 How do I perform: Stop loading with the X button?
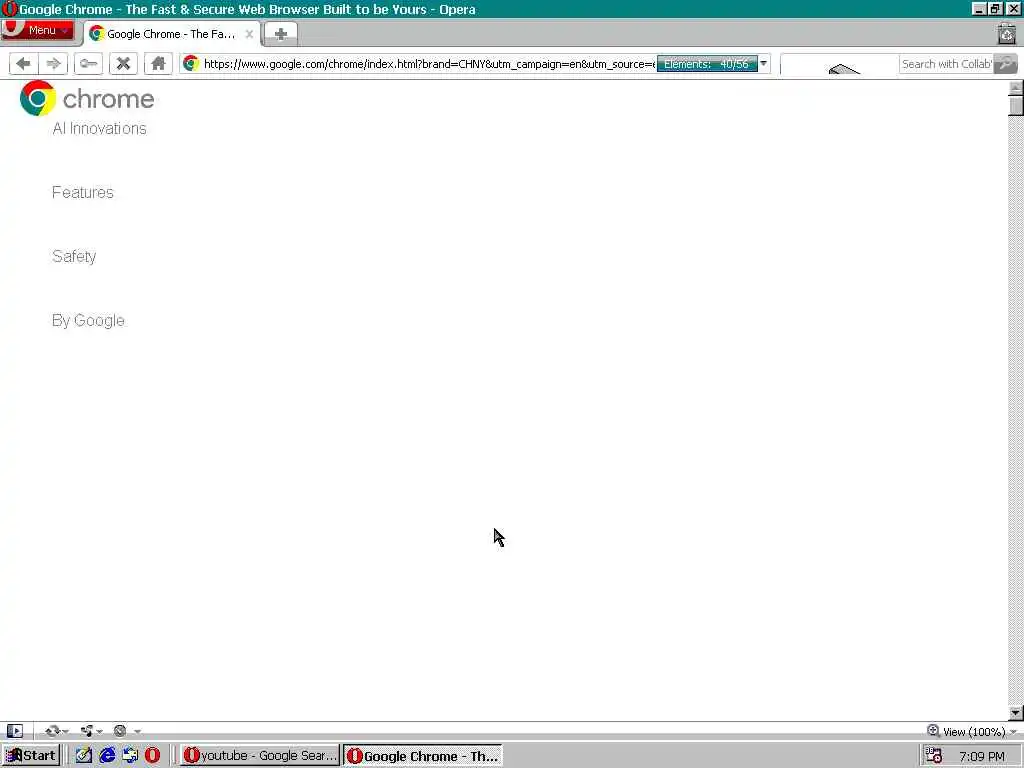click(x=123, y=63)
